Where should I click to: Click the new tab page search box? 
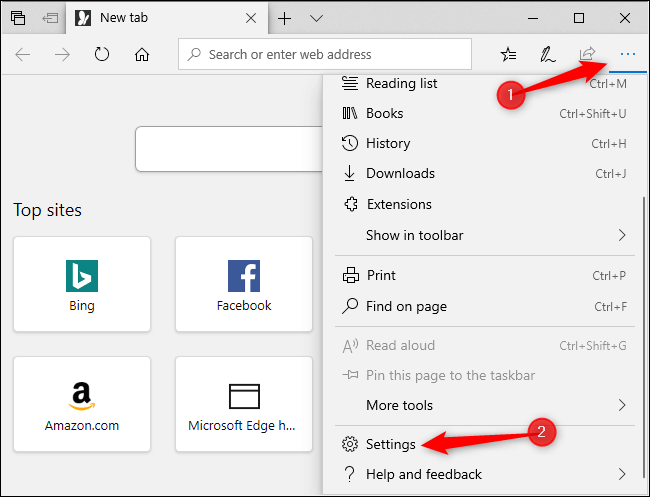click(x=229, y=149)
